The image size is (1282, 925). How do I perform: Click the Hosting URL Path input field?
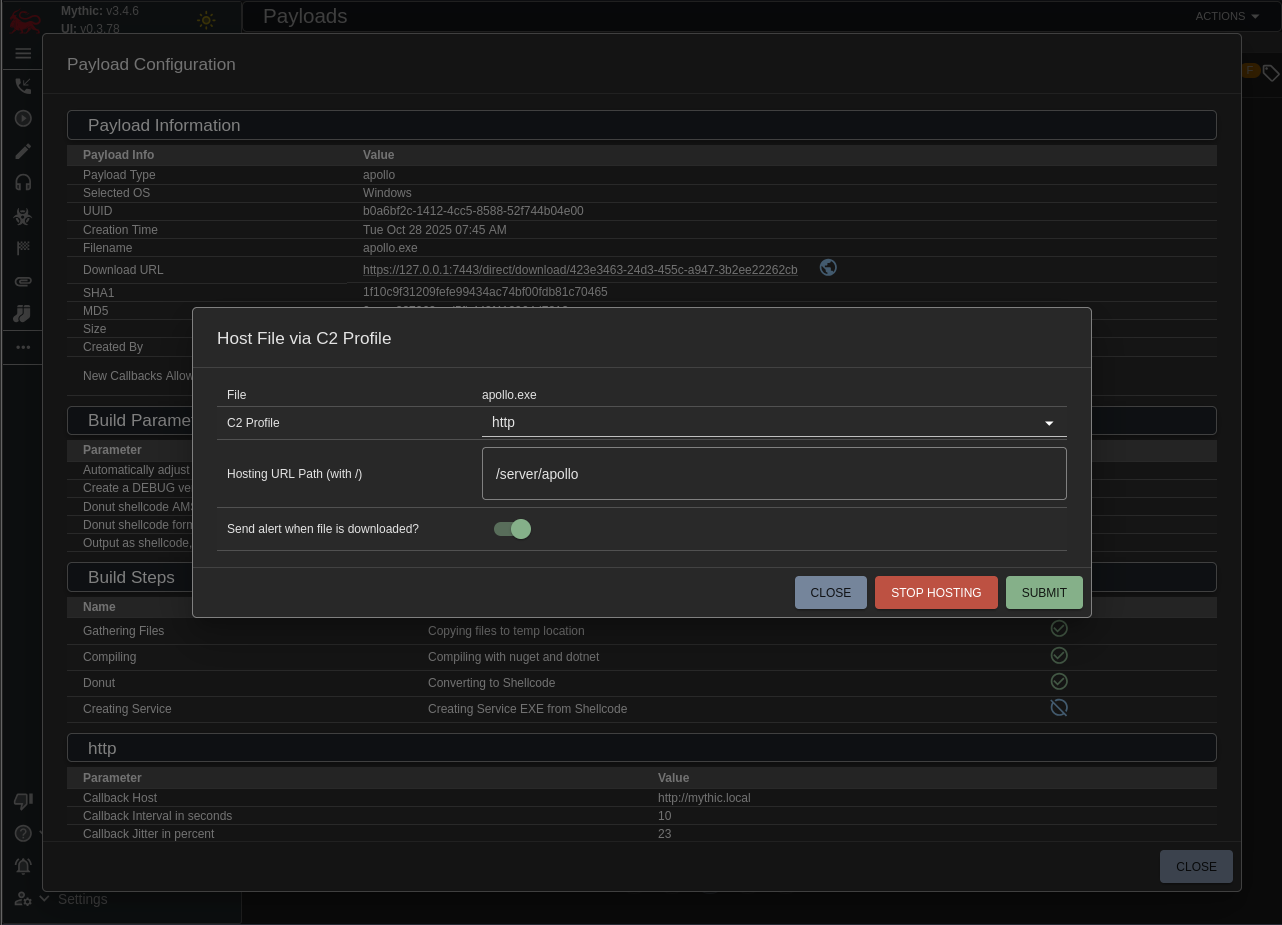point(773,474)
